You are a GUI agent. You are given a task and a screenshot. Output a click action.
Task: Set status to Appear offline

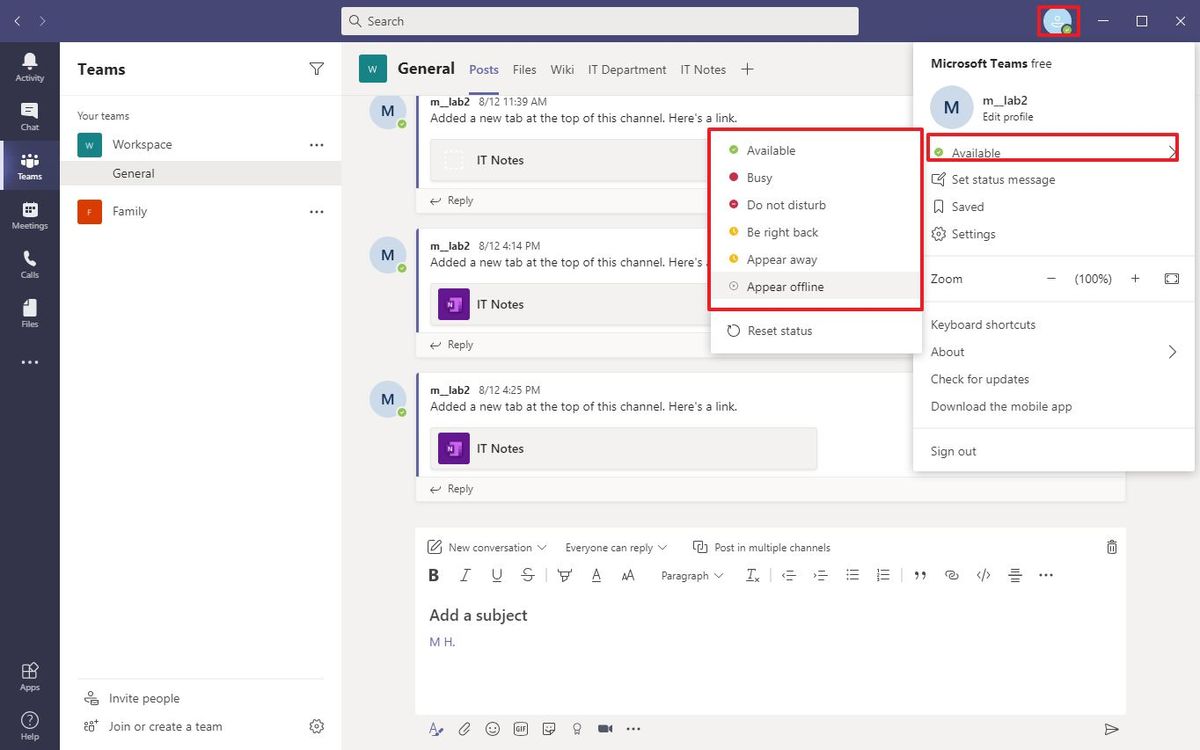click(x=784, y=286)
